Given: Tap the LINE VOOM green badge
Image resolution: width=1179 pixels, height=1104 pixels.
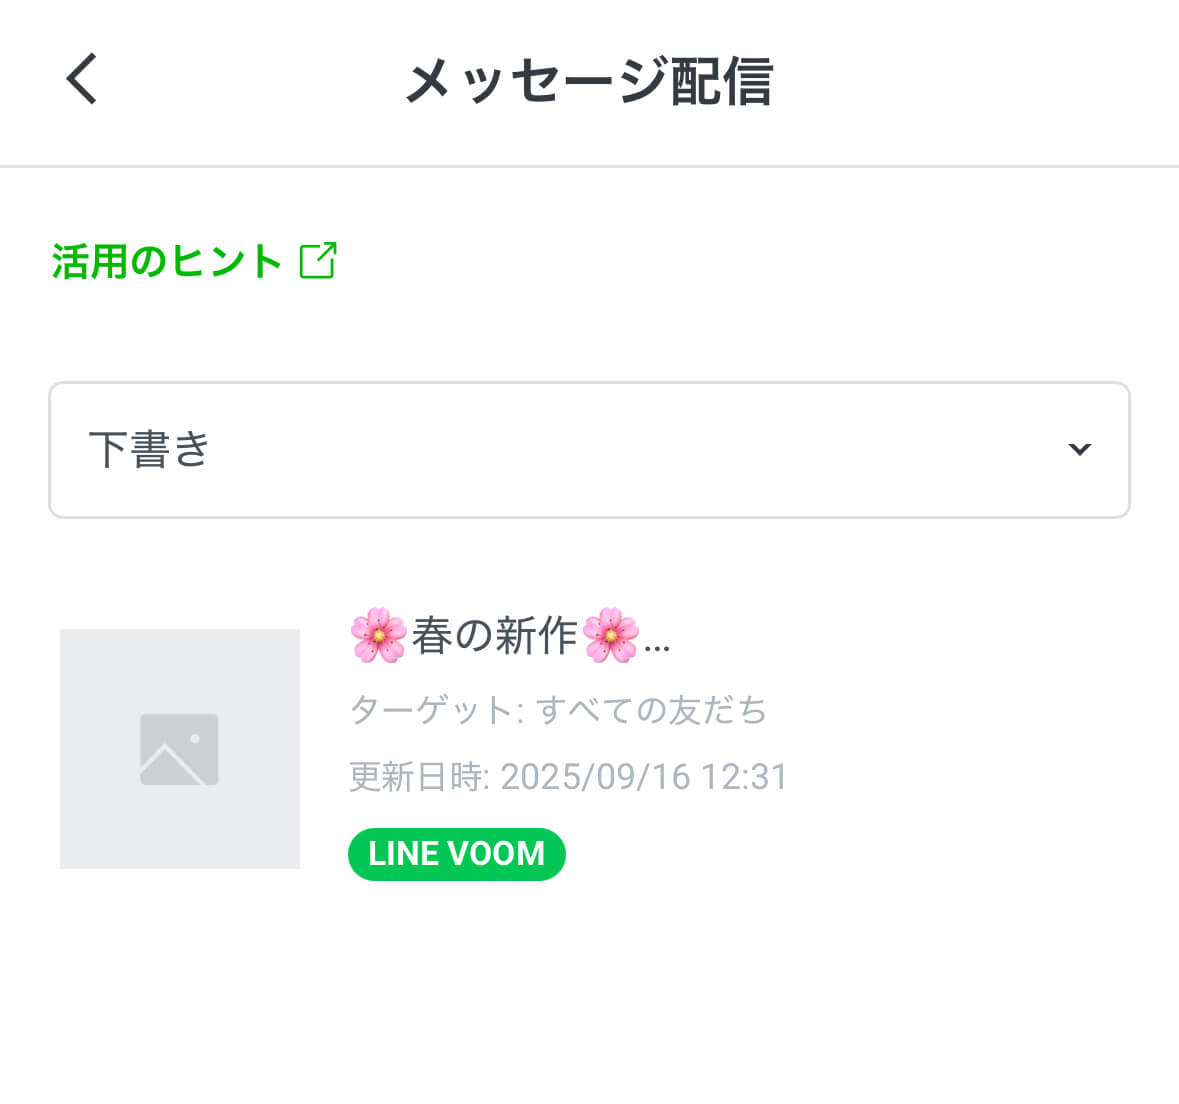Looking at the screenshot, I should point(456,854).
